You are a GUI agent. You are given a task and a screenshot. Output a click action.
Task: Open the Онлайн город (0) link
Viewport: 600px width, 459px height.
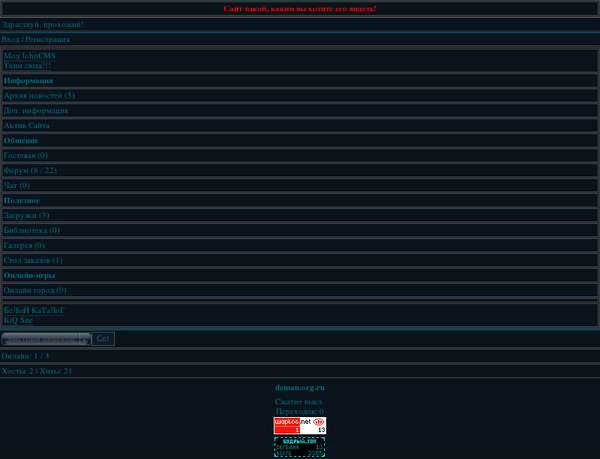pyautogui.click(x=35, y=290)
